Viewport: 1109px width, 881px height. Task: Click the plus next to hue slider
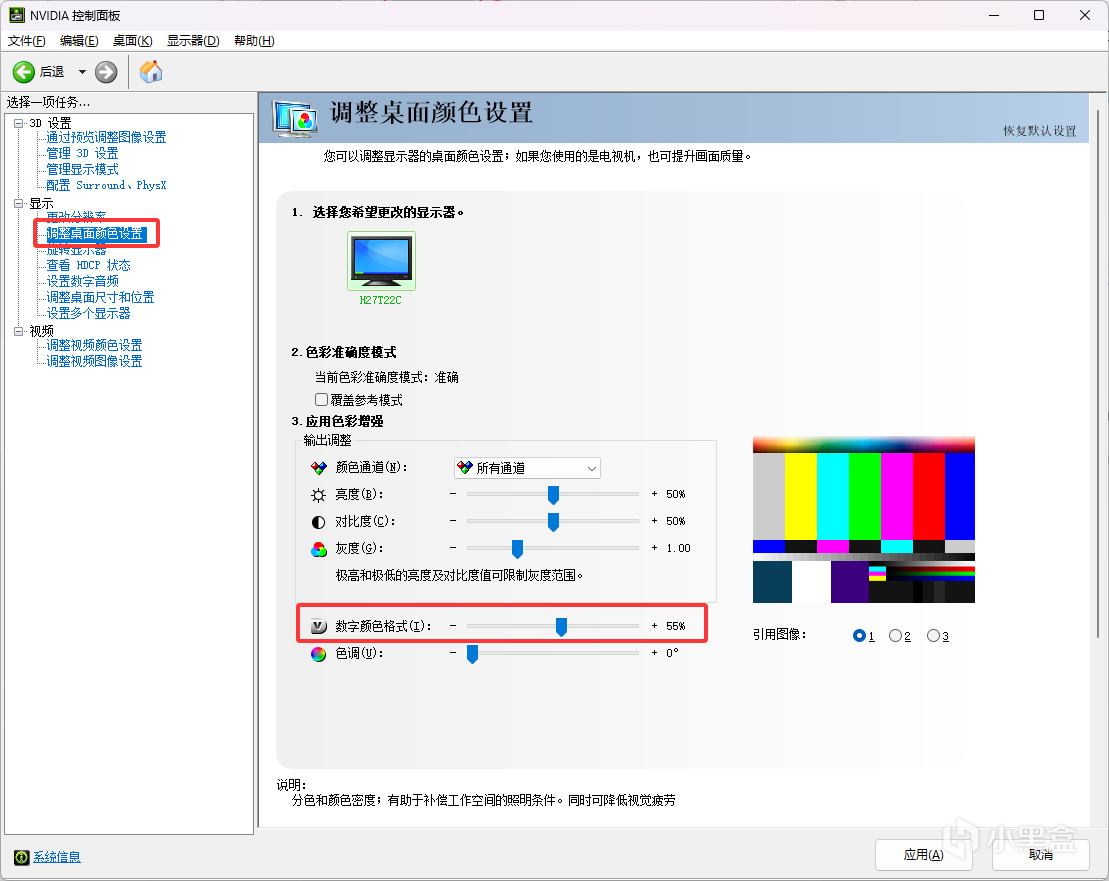(654, 653)
